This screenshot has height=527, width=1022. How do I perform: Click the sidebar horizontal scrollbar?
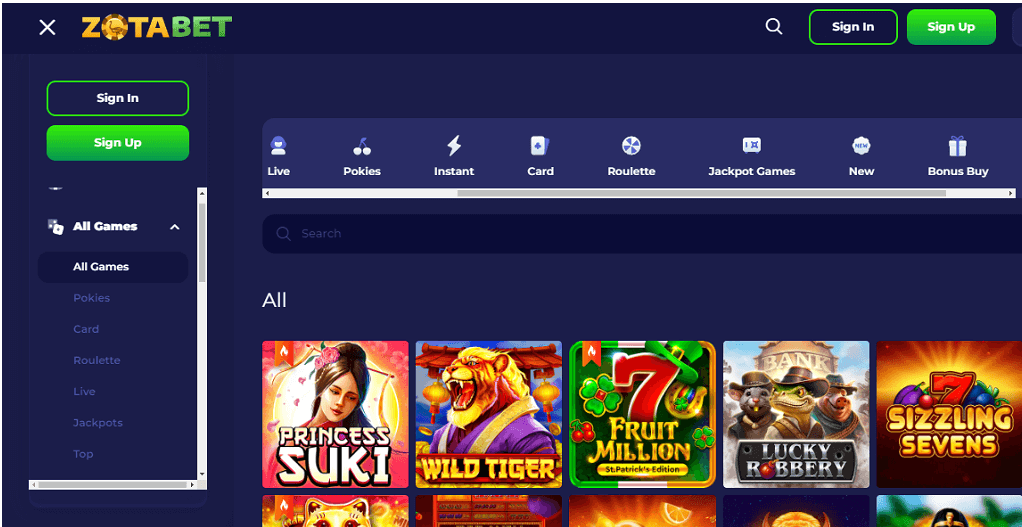(x=113, y=485)
